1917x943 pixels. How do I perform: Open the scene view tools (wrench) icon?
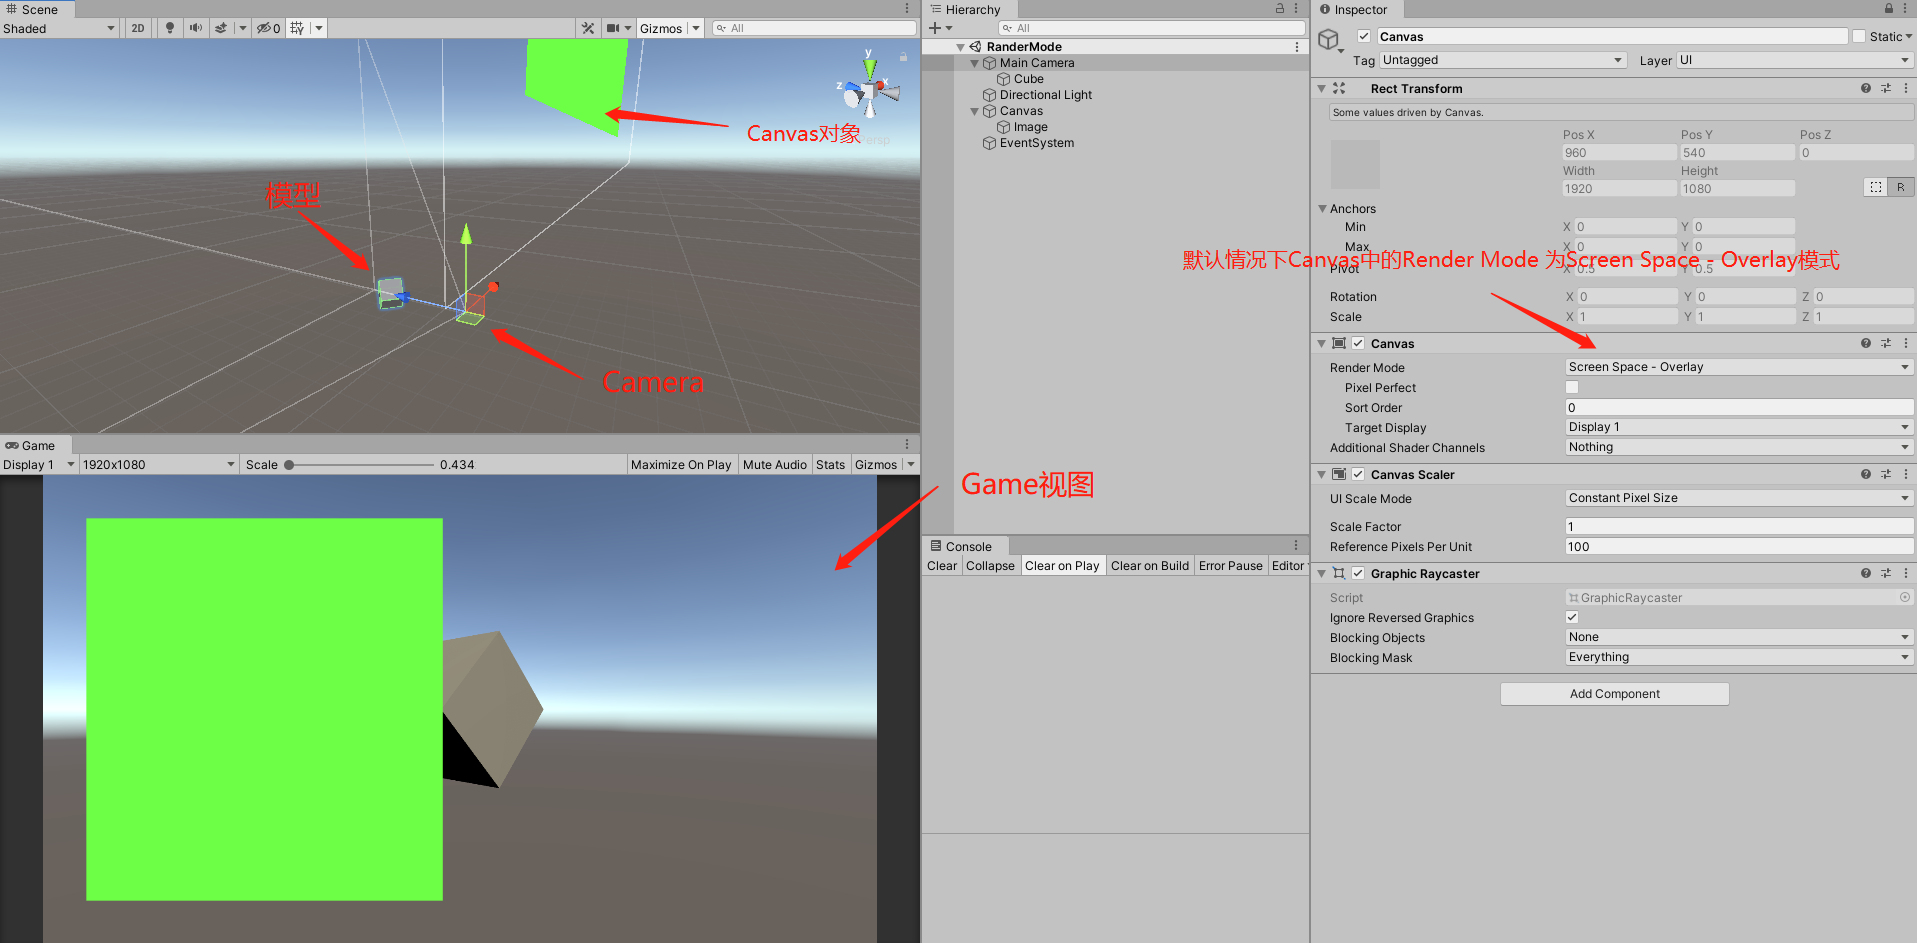tap(587, 28)
